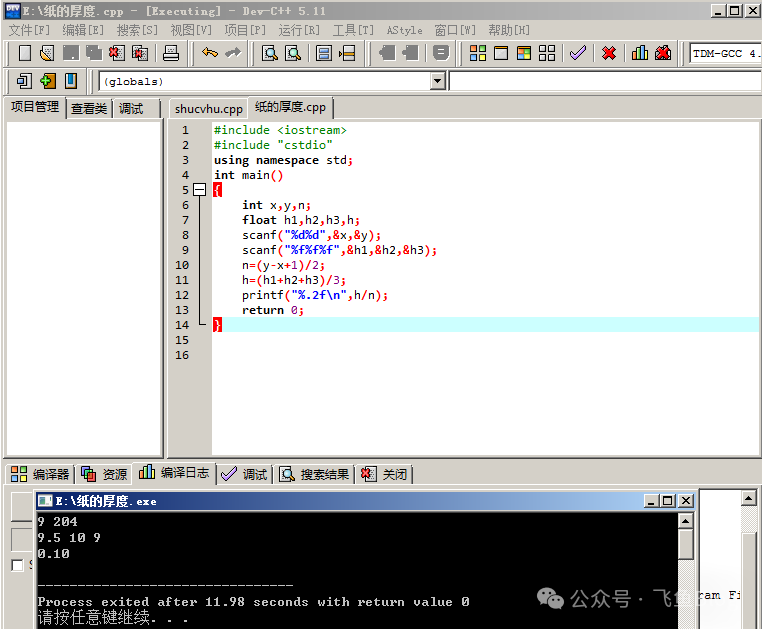The height and width of the screenshot is (629, 762).
Task: Select the 纸的厚度.cpp editor tab
Action: coord(290,107)
